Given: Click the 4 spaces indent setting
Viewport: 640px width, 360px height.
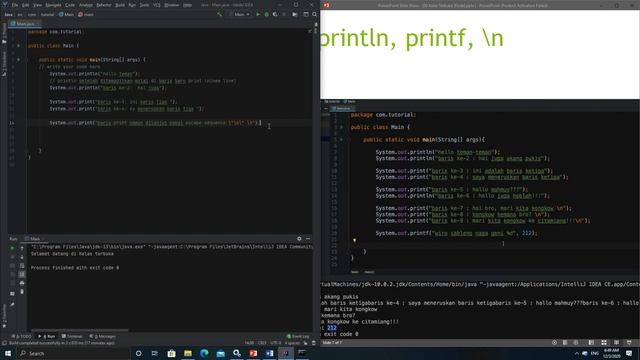Looking at the screenshot, I should pos(292,343).
